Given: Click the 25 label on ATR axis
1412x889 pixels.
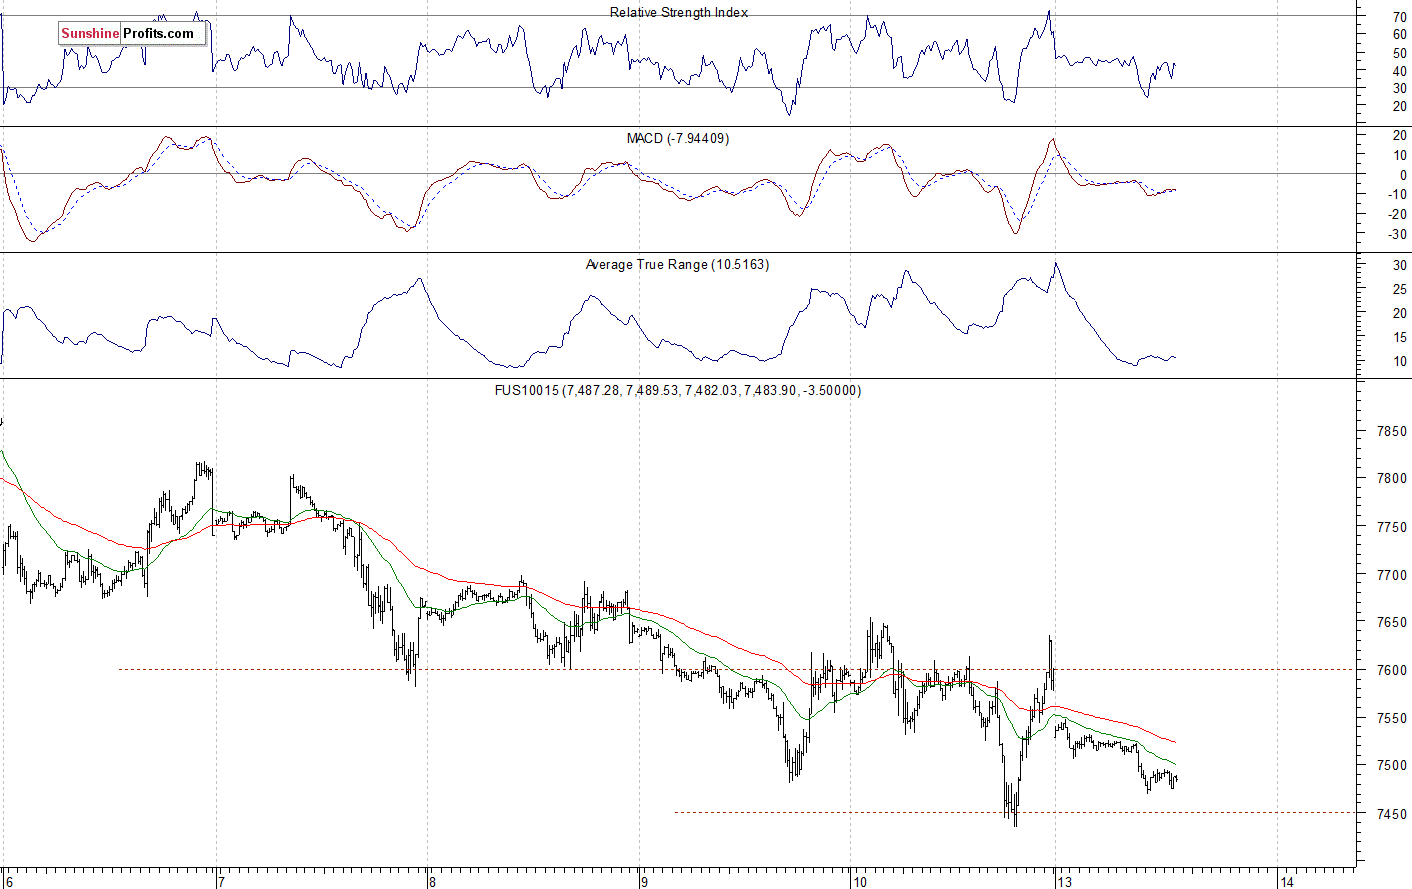Looking at the screenshot, I should click(x=1399, y=290).
